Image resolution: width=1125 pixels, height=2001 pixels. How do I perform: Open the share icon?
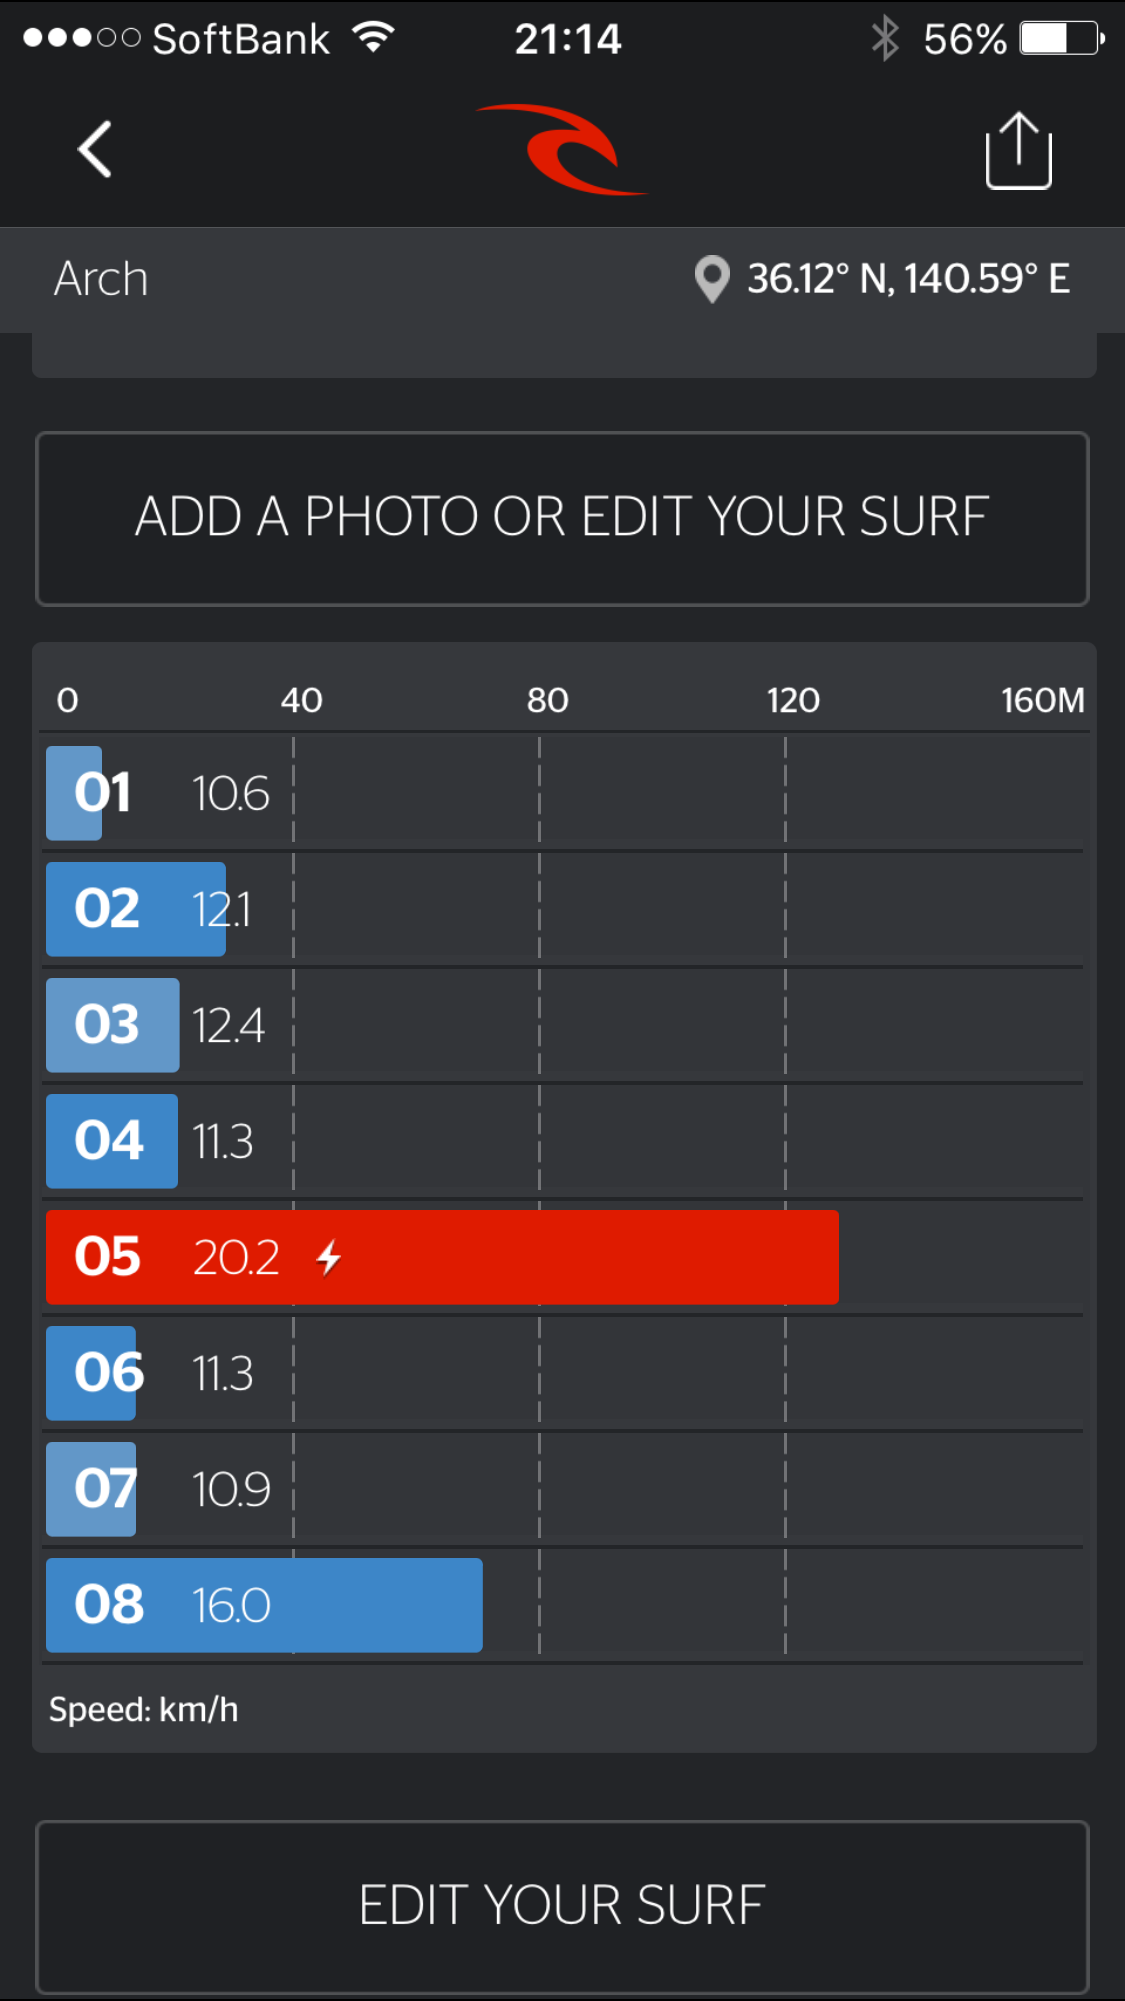1018,150
